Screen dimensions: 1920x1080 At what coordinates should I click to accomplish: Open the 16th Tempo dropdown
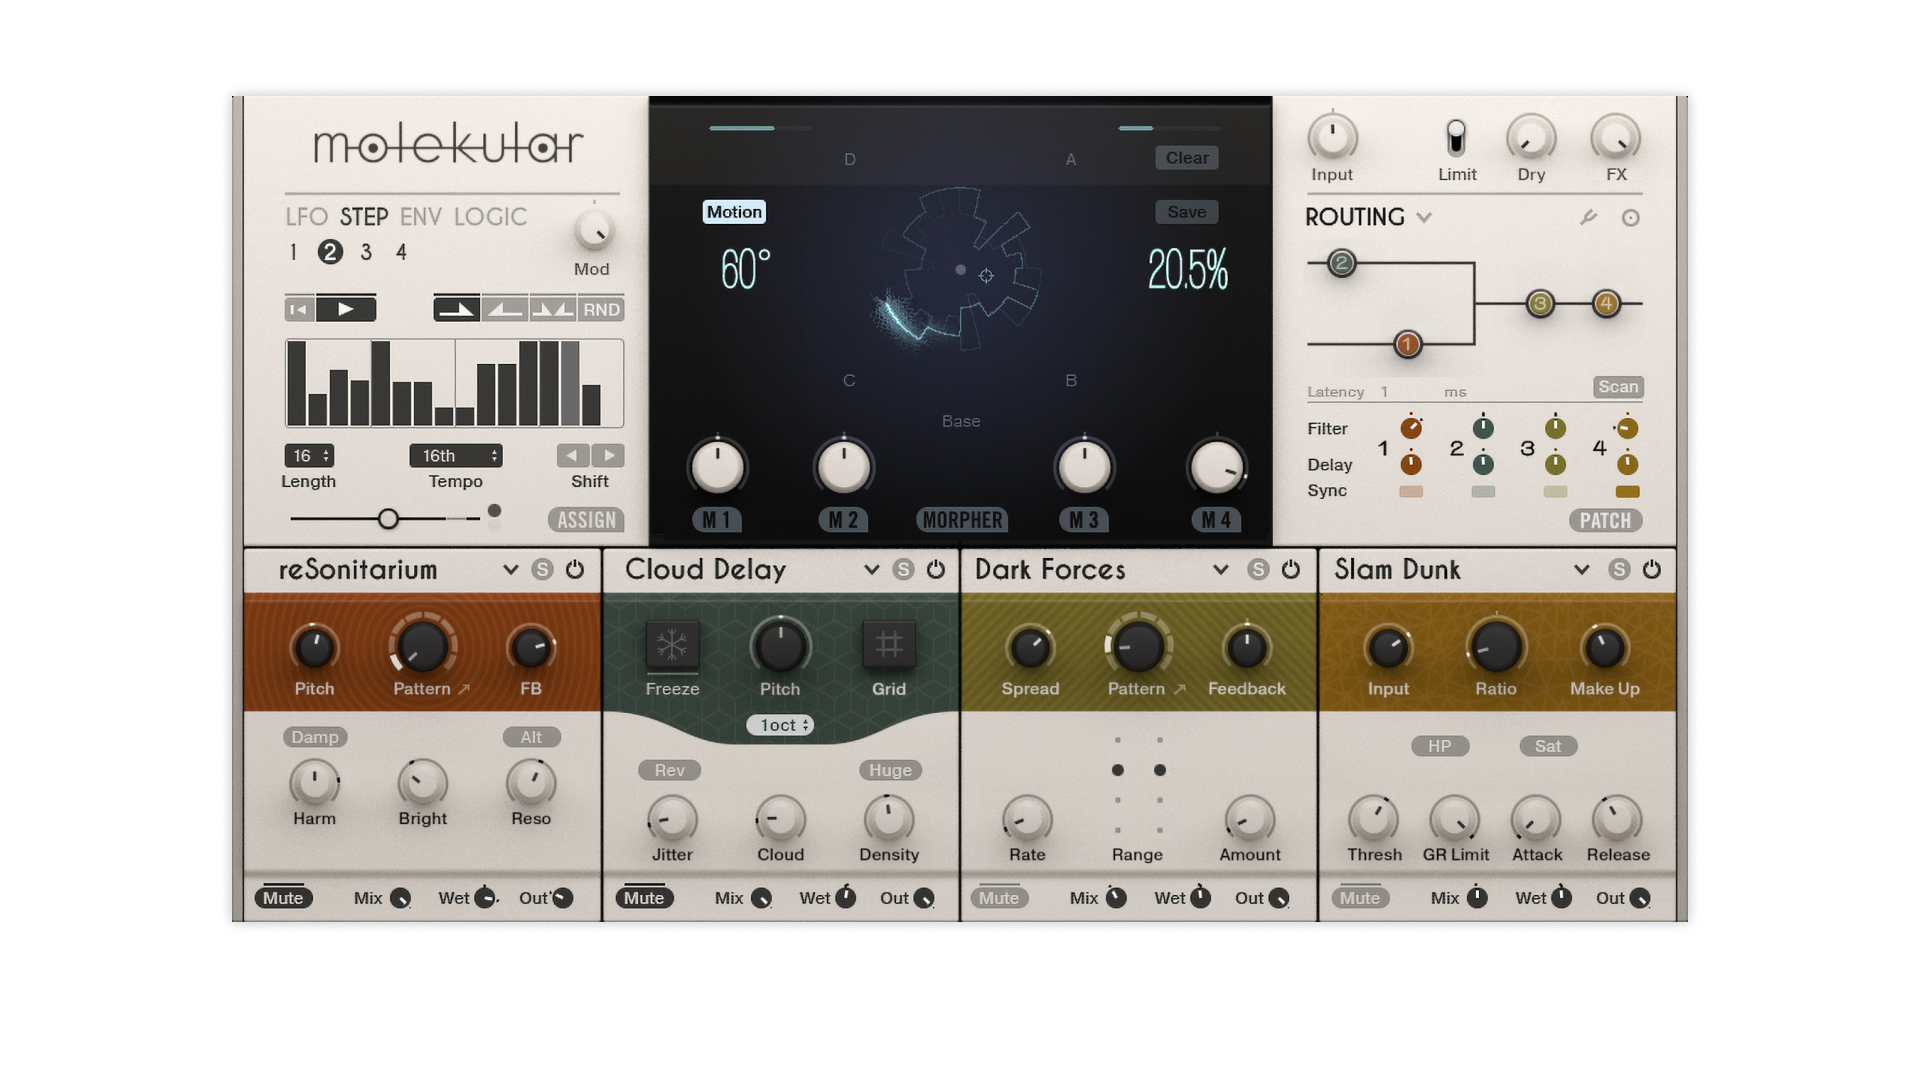coord(455,456)
